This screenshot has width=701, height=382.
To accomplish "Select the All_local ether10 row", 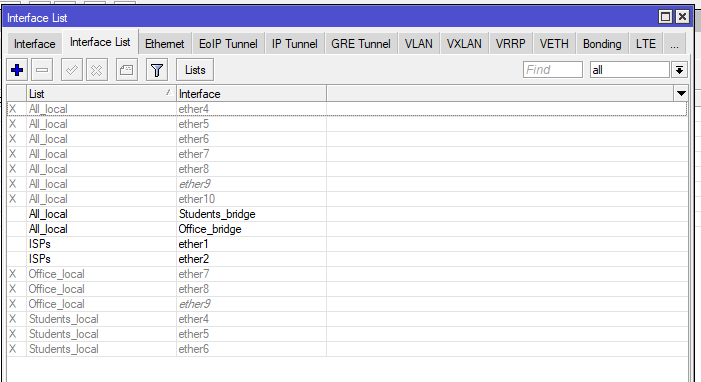I will point(347,199).
